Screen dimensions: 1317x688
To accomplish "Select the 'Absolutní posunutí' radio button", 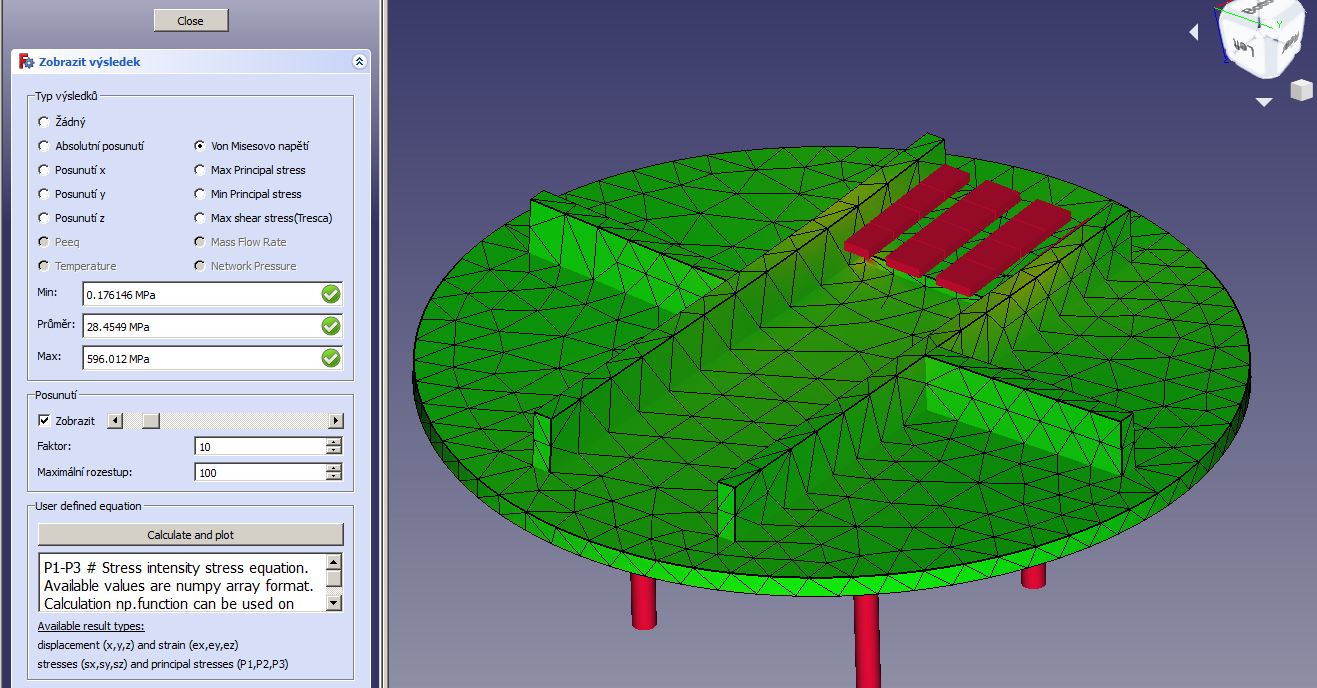I will pos(43,146).
